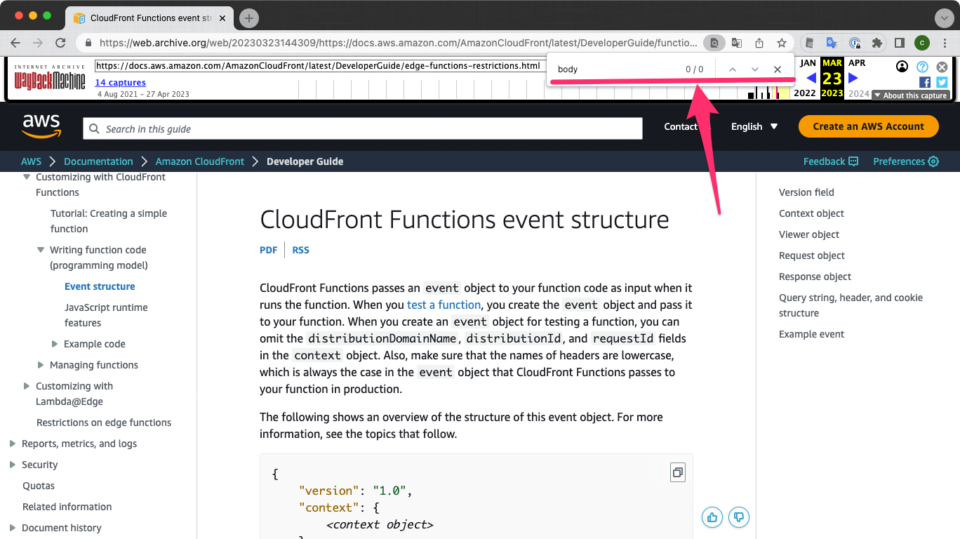Collapse Customizing with CloudFront Functions
The width and height of the screenshot is (960, 539).
(26, 177)
